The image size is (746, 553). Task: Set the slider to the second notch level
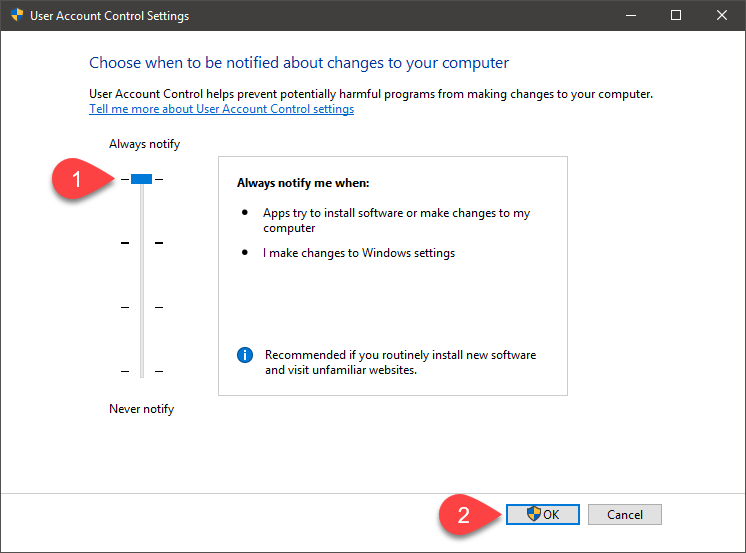point(142,243)
